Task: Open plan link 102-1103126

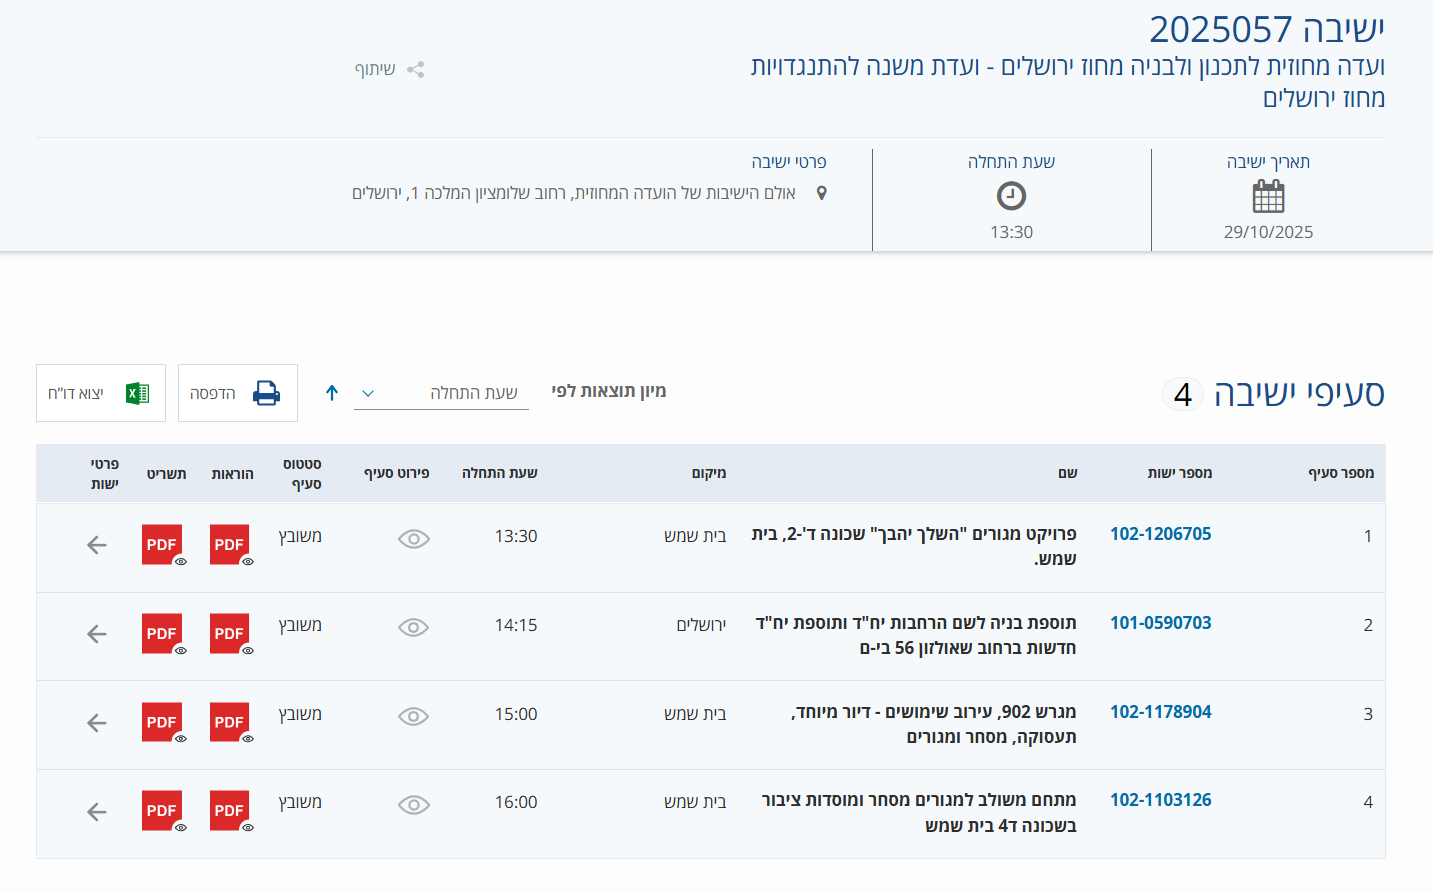Action: click(x=1160, y=800)
